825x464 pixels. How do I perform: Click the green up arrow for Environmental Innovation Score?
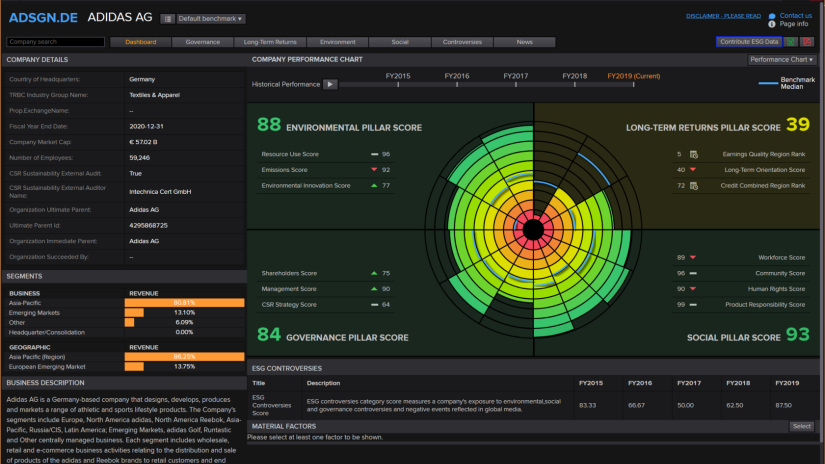[374, 185]
